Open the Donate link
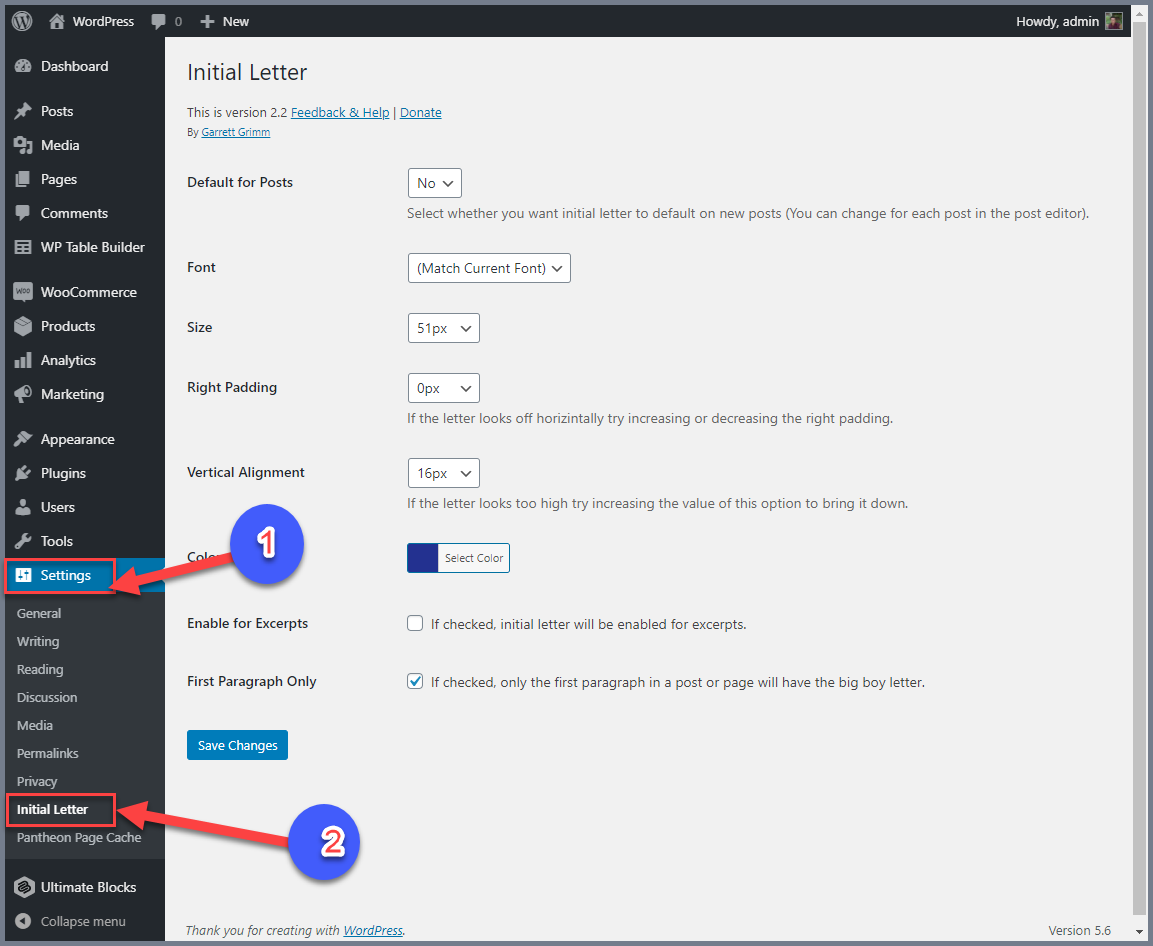Viewport: 1153px width, 946px height. point(421,113)
